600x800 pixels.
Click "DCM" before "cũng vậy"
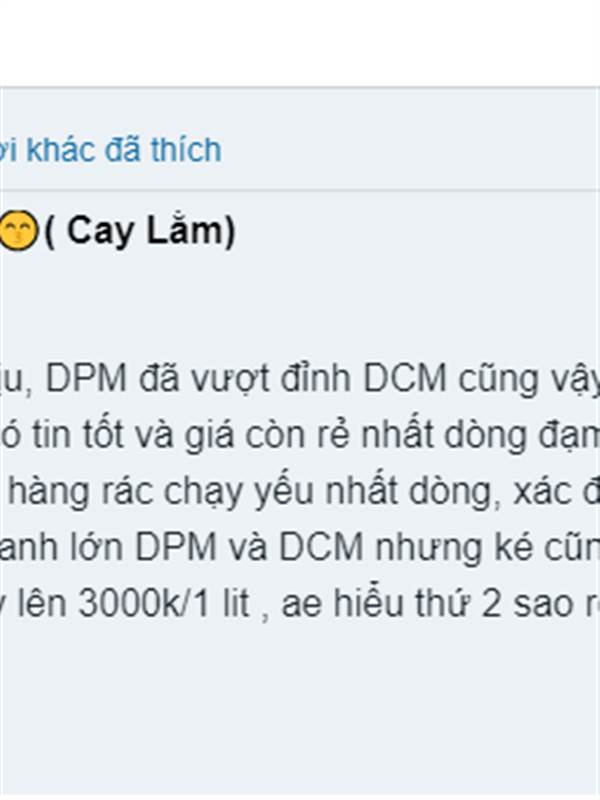click(x=405, y=379)
